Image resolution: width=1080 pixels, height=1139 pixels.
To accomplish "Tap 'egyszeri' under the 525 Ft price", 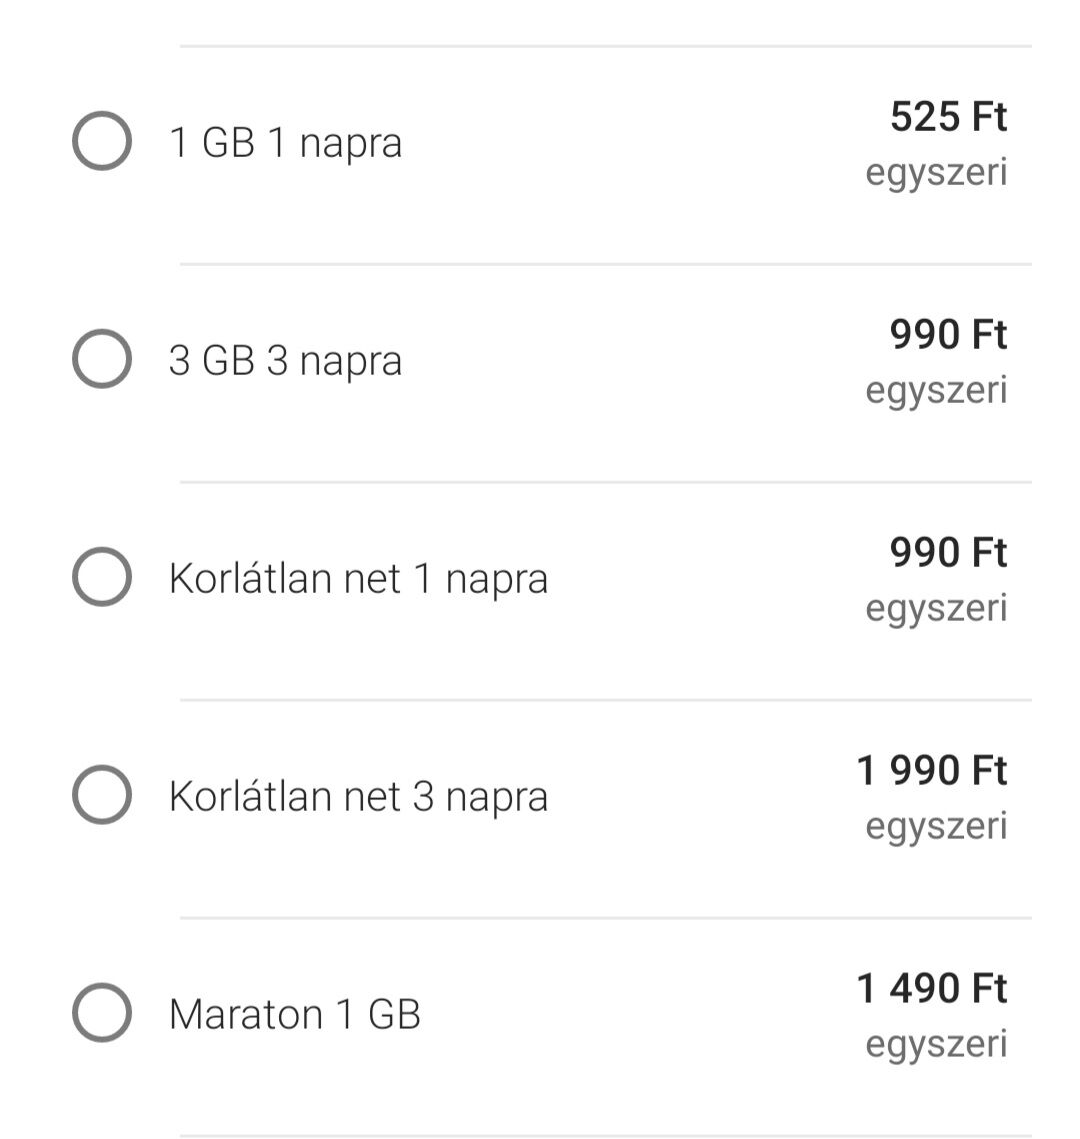I will coord(936,174).
